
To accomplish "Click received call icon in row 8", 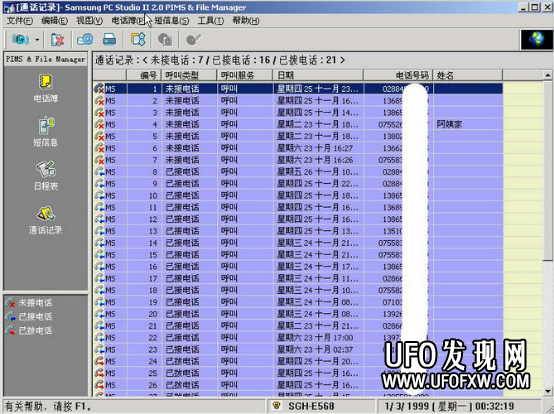I will pyautogui.click(x=99, y=172).
